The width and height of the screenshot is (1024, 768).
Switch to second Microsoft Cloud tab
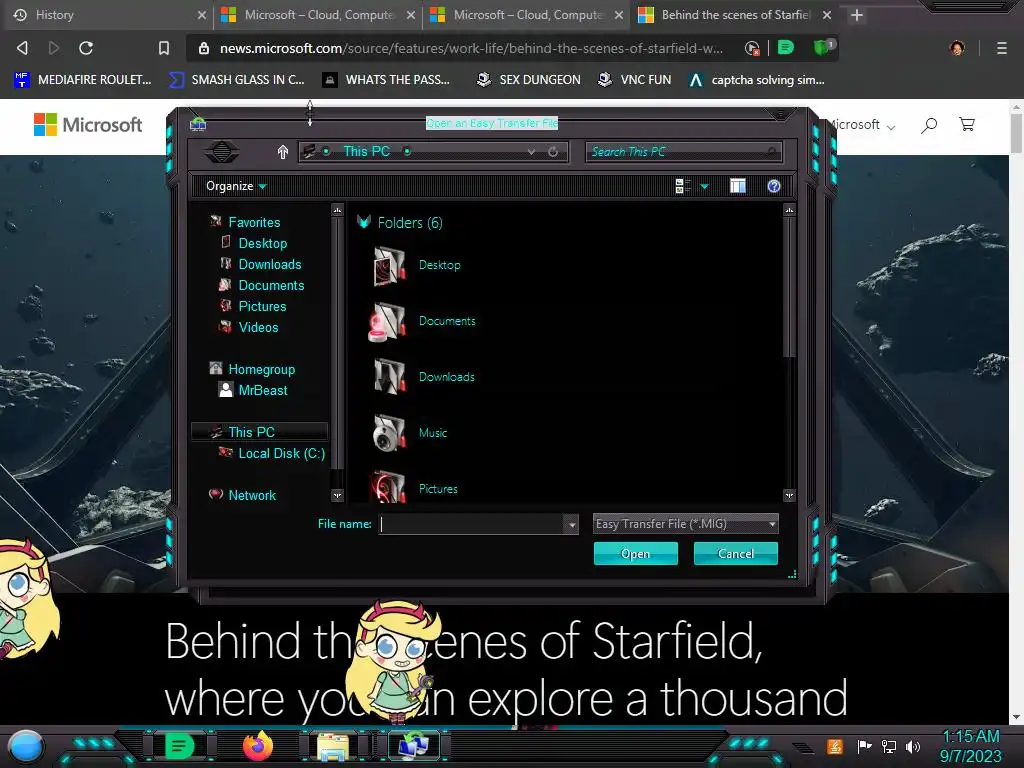pos(528,15)
